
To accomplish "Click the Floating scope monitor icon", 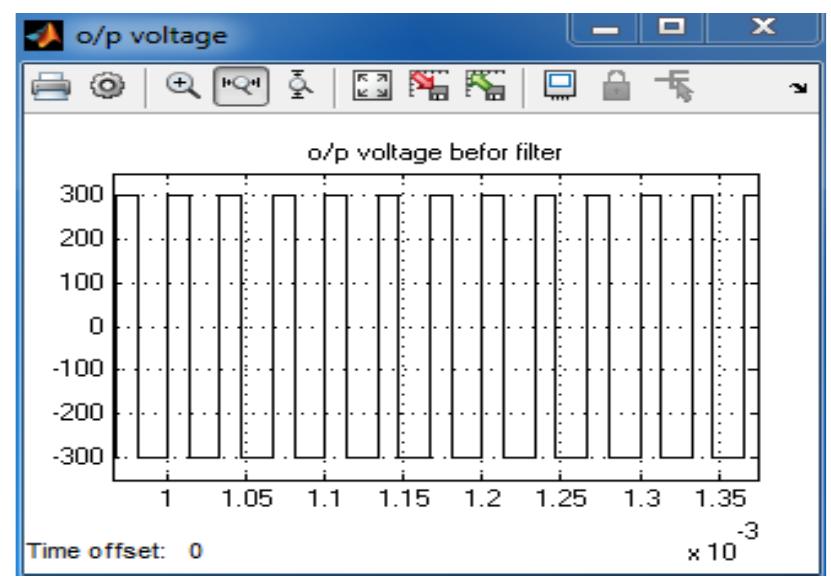I will click(561, 85).
